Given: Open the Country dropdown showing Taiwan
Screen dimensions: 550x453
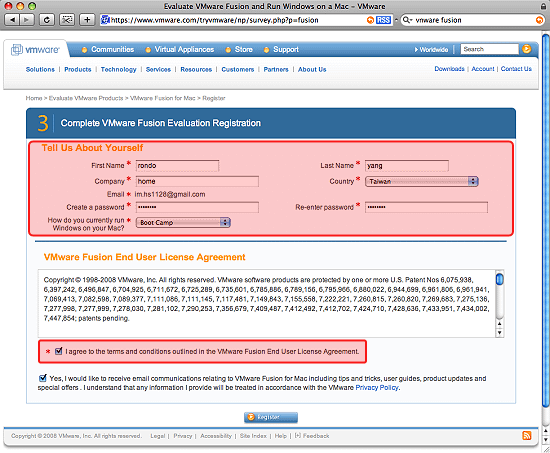Looking at the screenshot, I should 422,181.
